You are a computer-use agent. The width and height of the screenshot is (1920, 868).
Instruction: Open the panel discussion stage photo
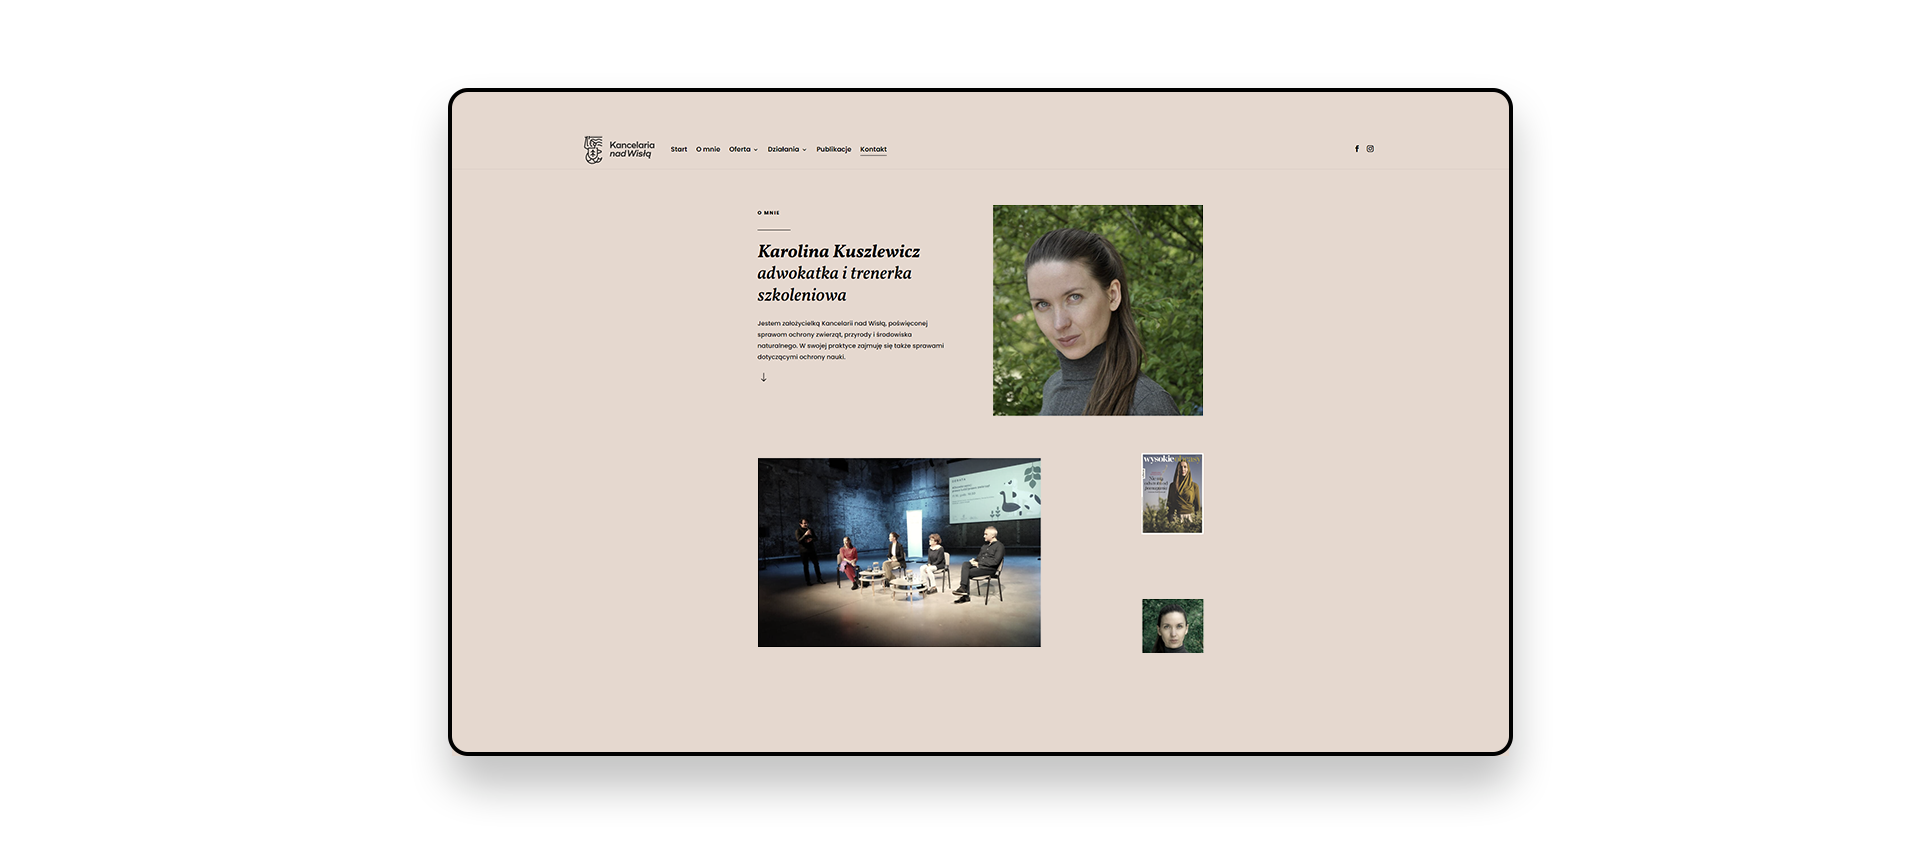pyautogui.click(x=898, y=552)
